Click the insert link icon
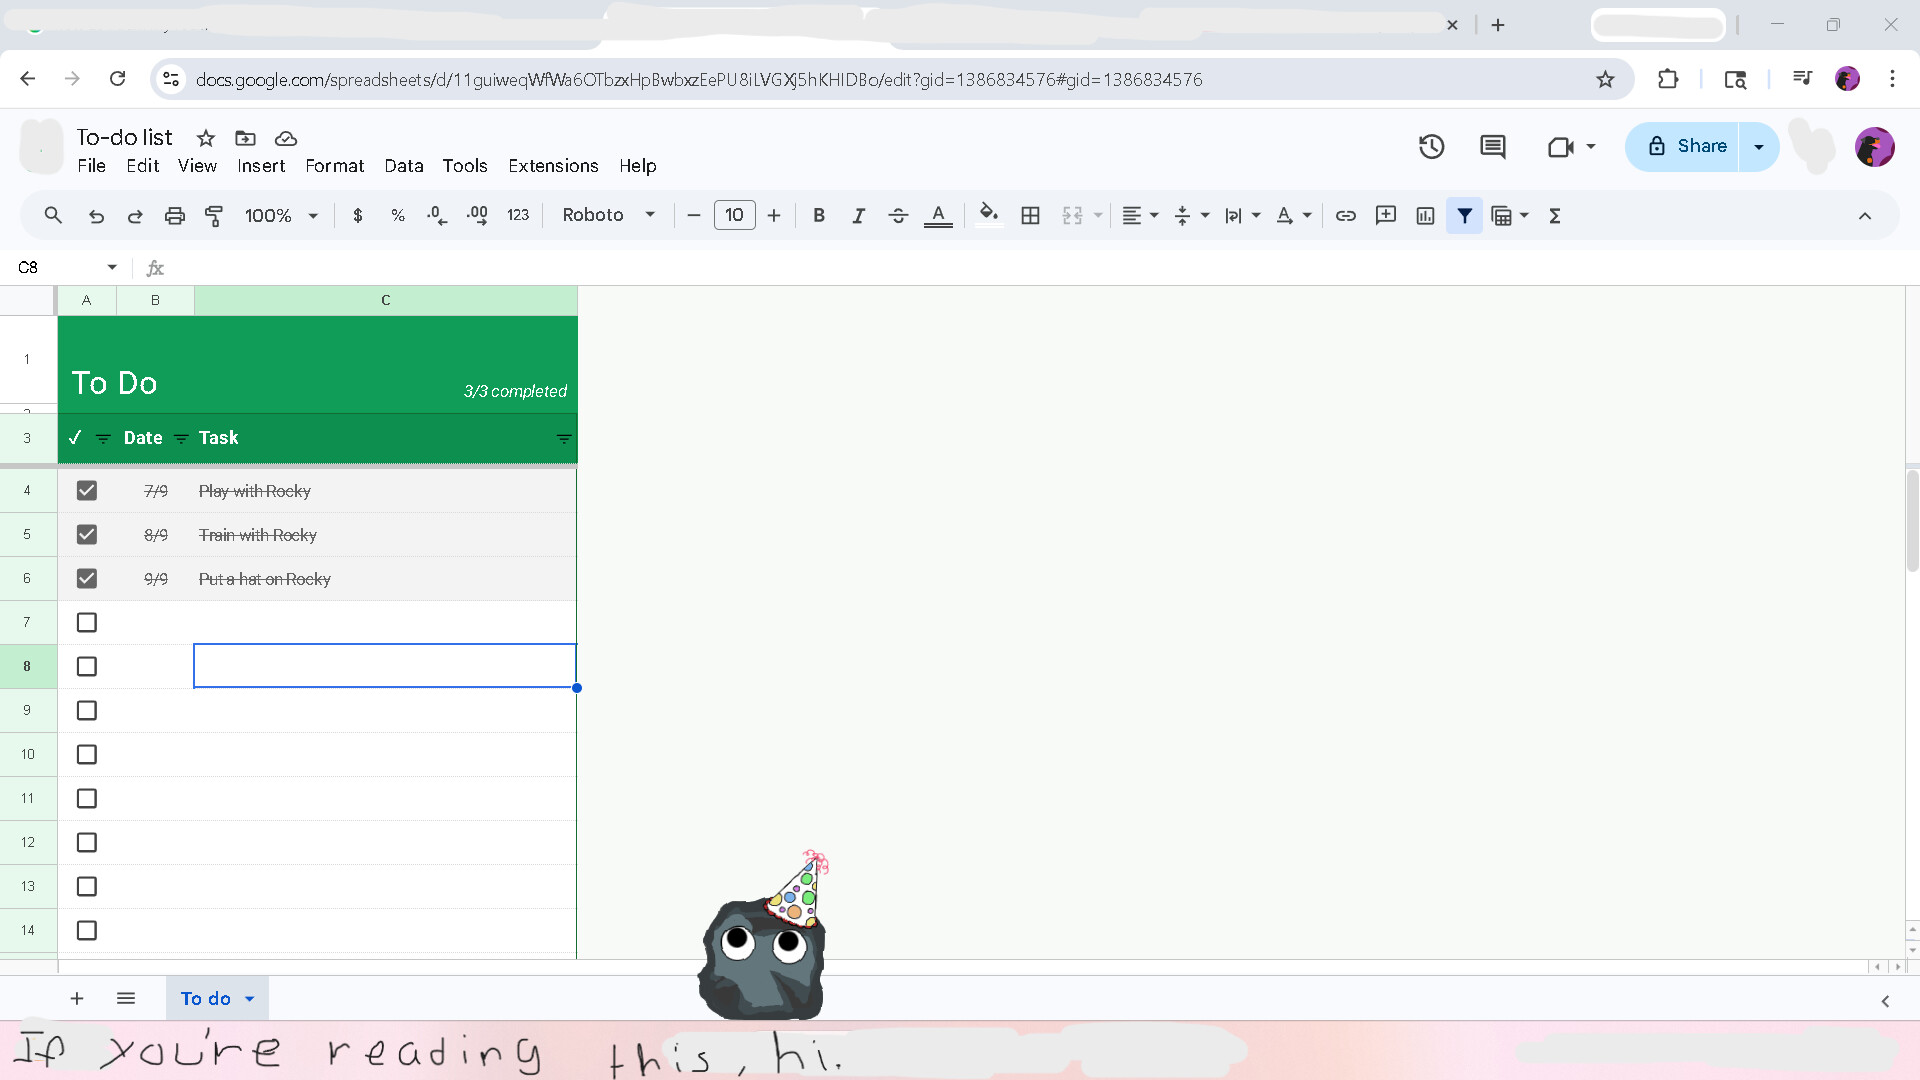The height and width of the screenshot is (1080, 1920). 1345,215
